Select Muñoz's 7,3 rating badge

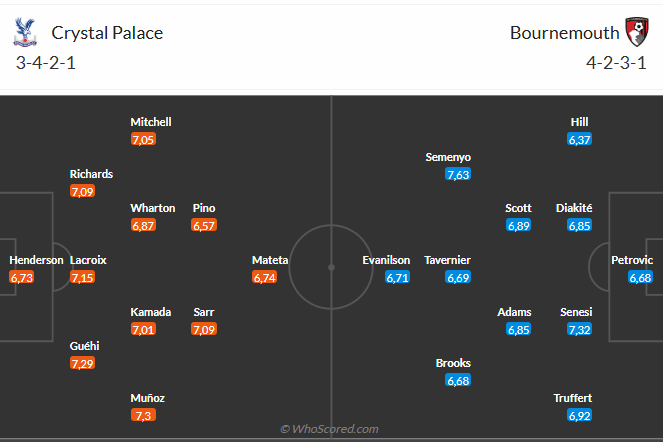click(x=142, y=415)
